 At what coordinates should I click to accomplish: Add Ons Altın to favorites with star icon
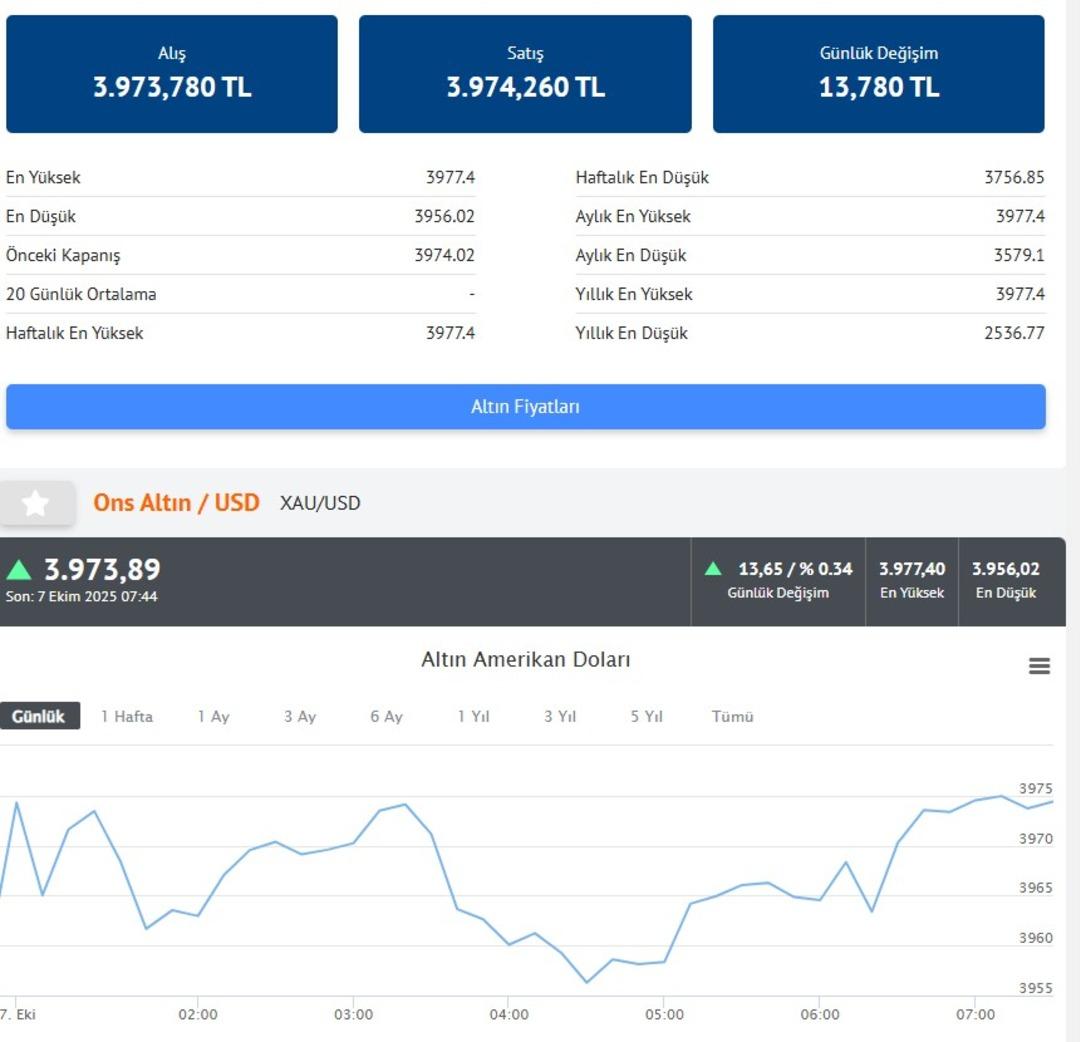pos(36,503)
